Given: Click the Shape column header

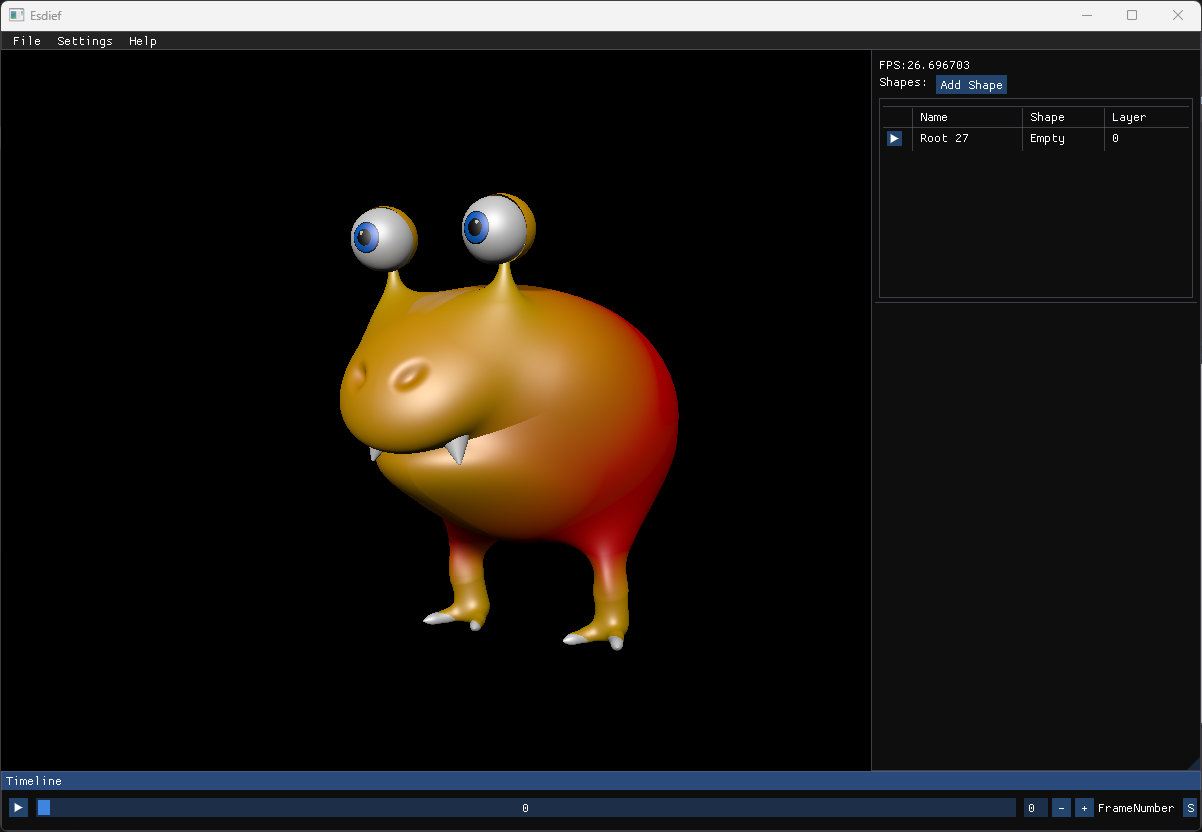Looking at the screenshot, I should pos(1047,117).
